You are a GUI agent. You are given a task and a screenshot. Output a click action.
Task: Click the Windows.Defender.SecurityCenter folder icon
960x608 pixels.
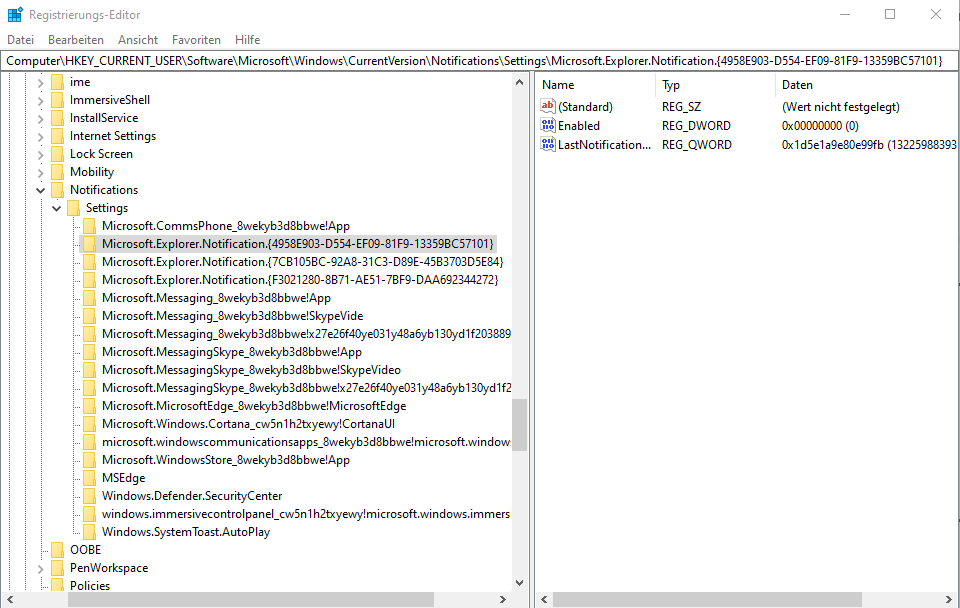[89, 496]
